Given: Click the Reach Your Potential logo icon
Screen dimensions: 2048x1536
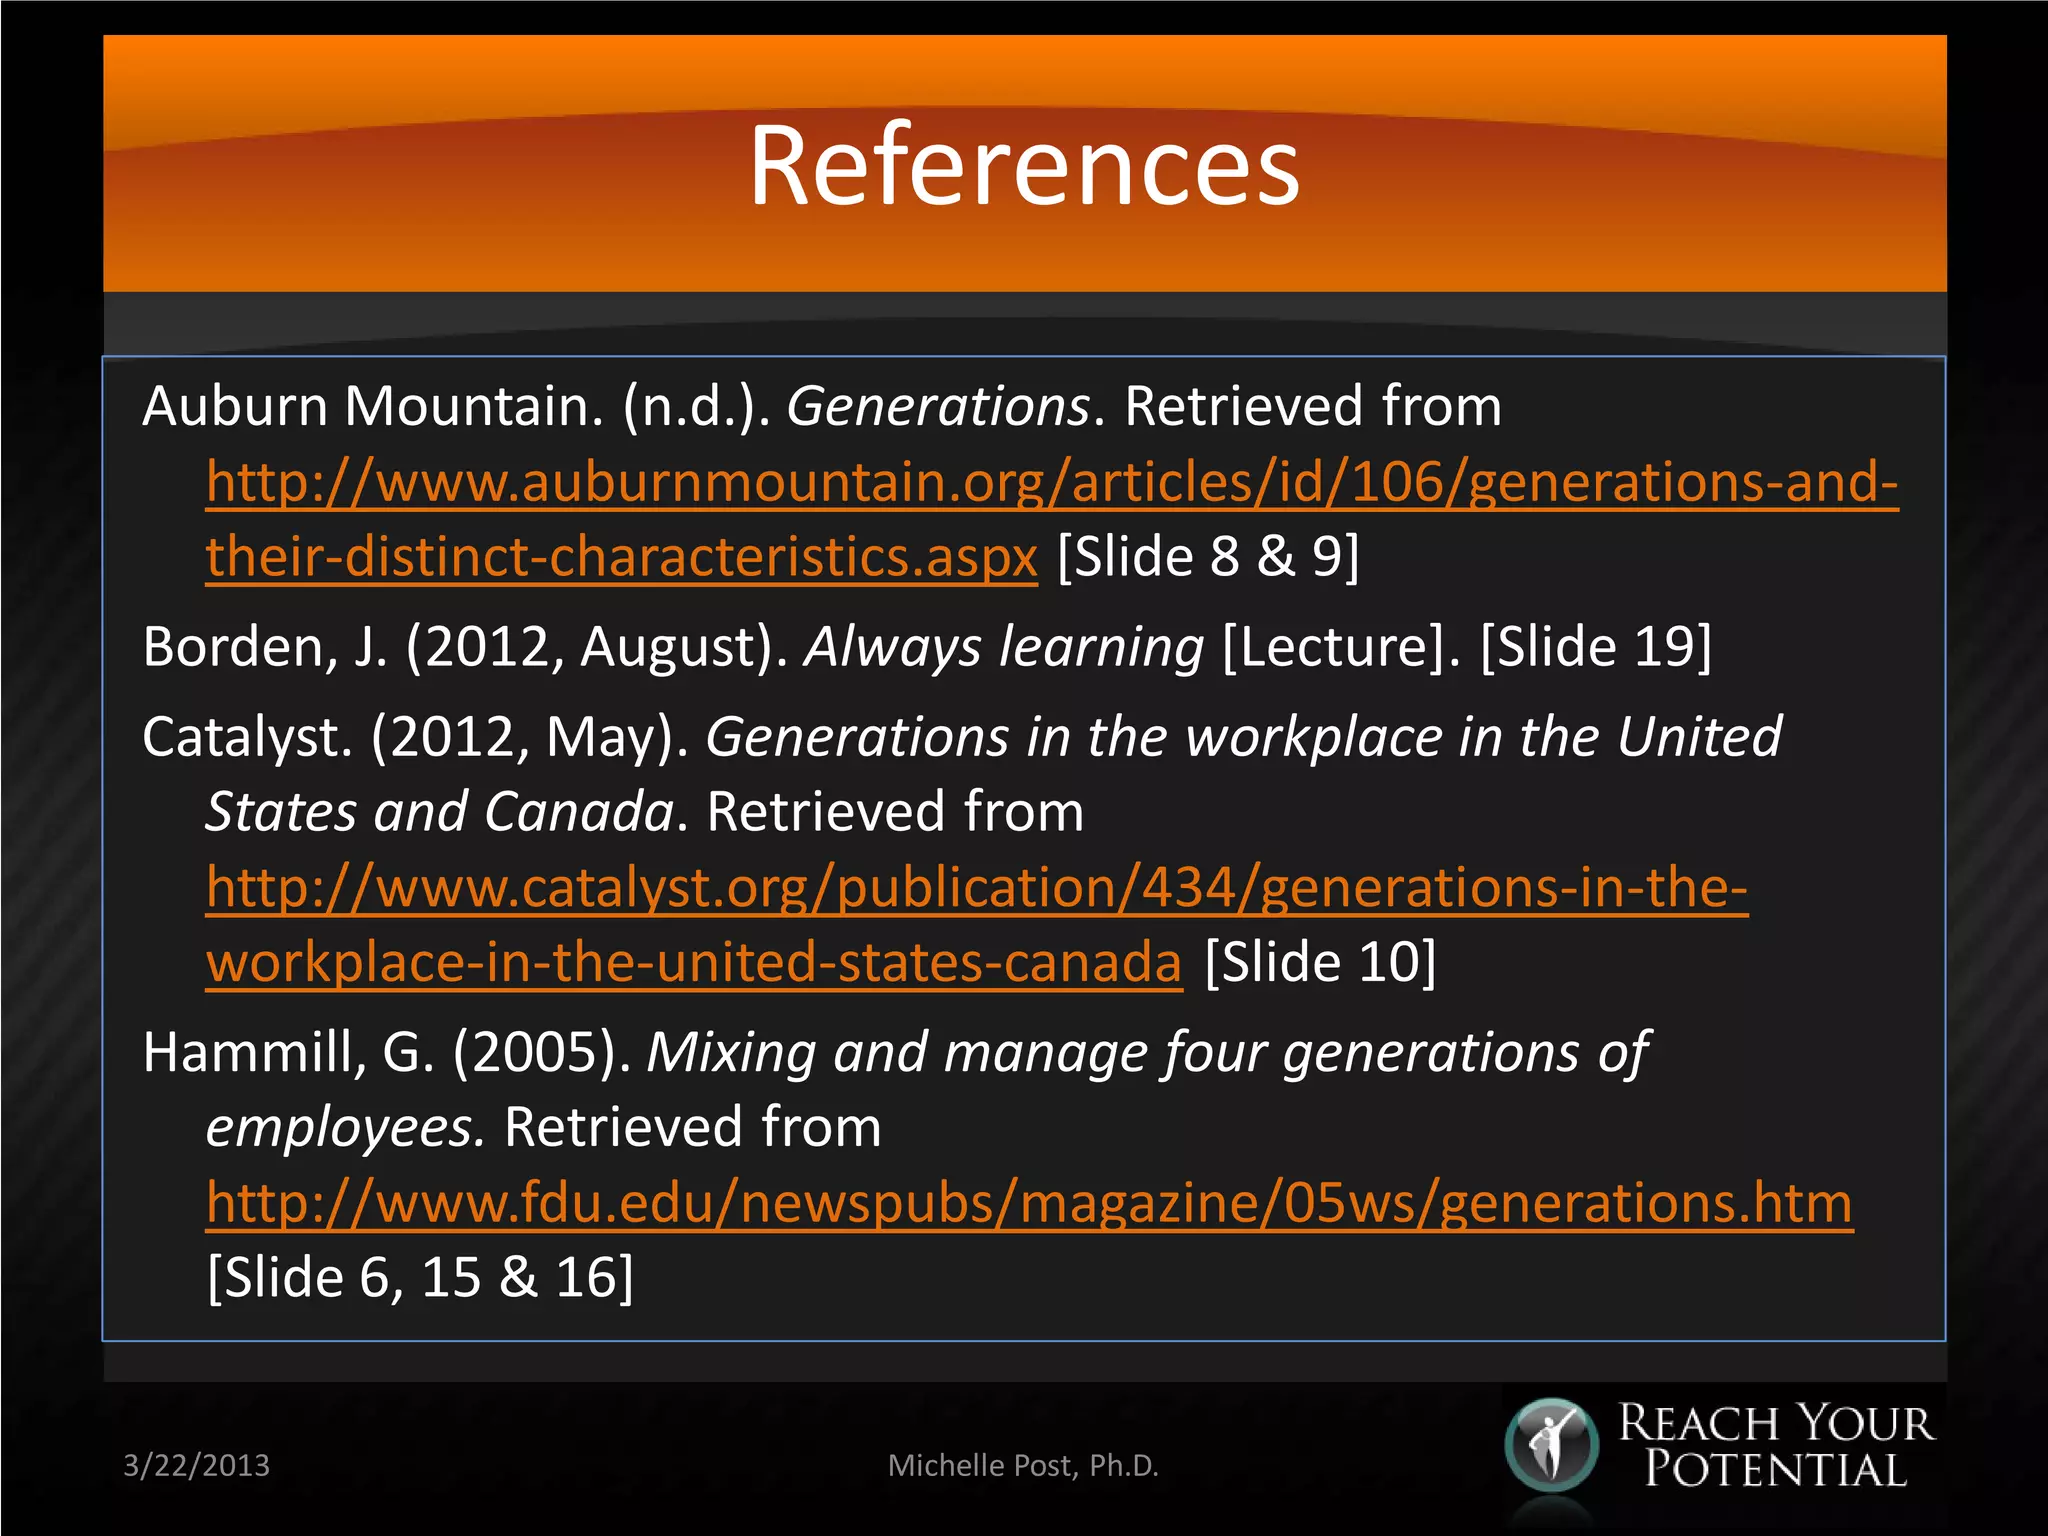Looking at the screenshot, I should [x=1551, y=1446].
